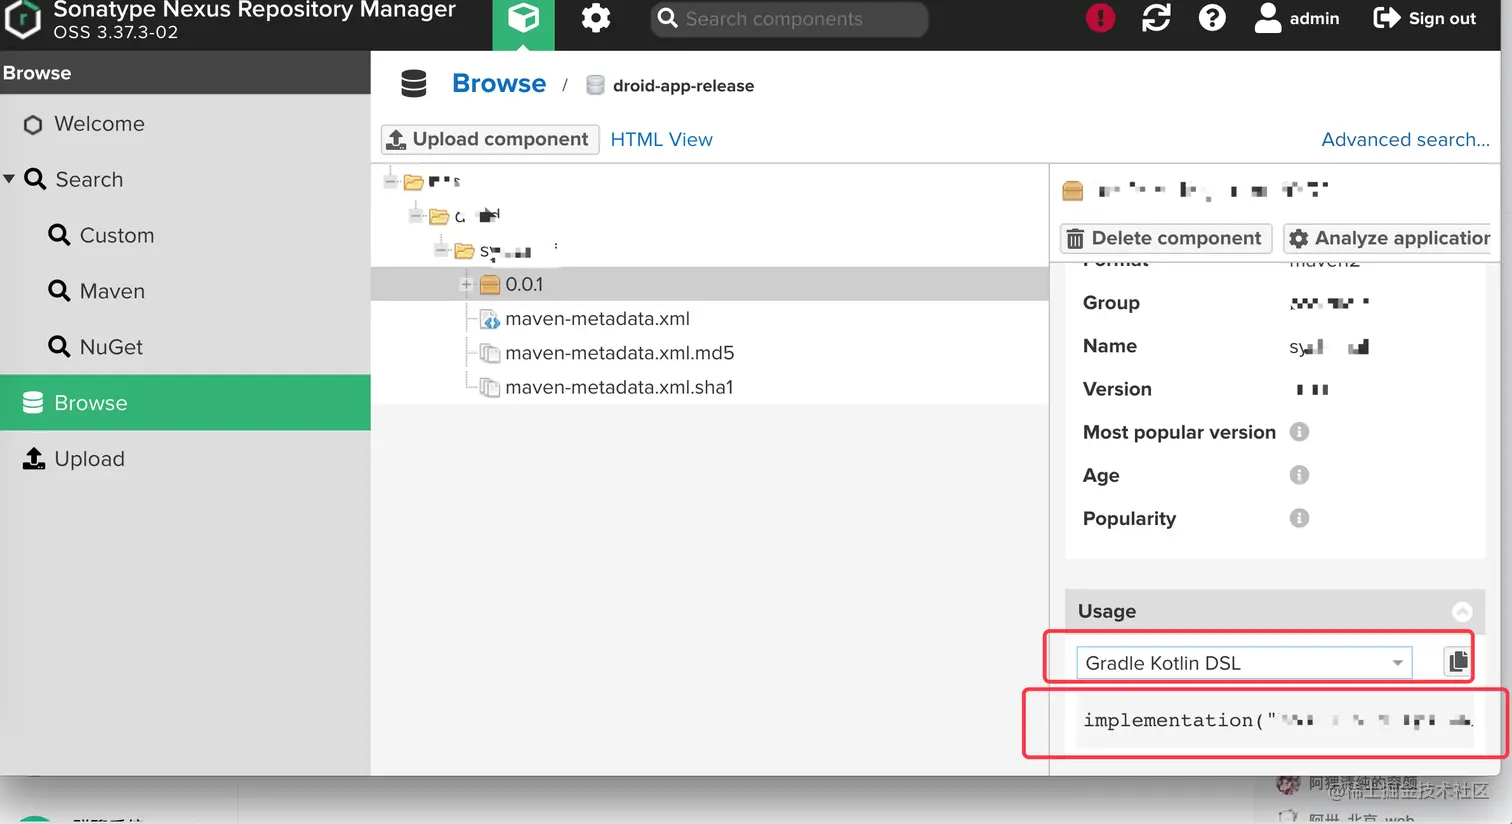The height and width of the screenshot is (824, 1512).
Task: Open the admin user account
Action: pyautogui.click(x=1297, y=18)
